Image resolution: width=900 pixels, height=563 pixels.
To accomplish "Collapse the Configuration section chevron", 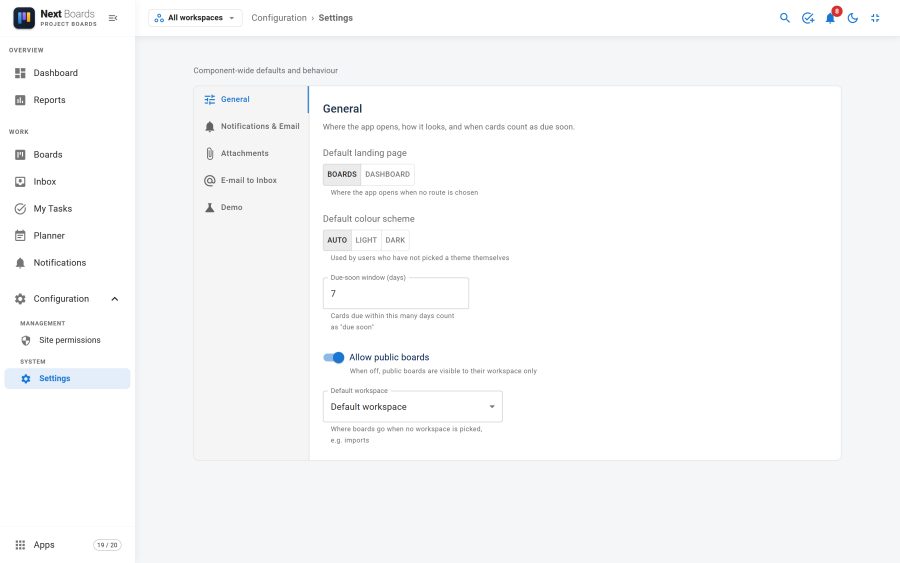I will point(115,298).
